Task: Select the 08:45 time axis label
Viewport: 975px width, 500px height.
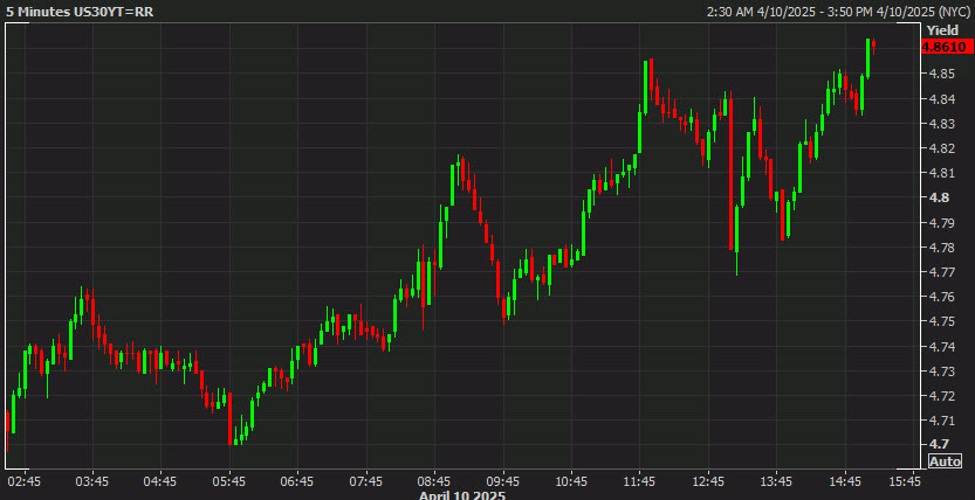Action: pos(435,480)
